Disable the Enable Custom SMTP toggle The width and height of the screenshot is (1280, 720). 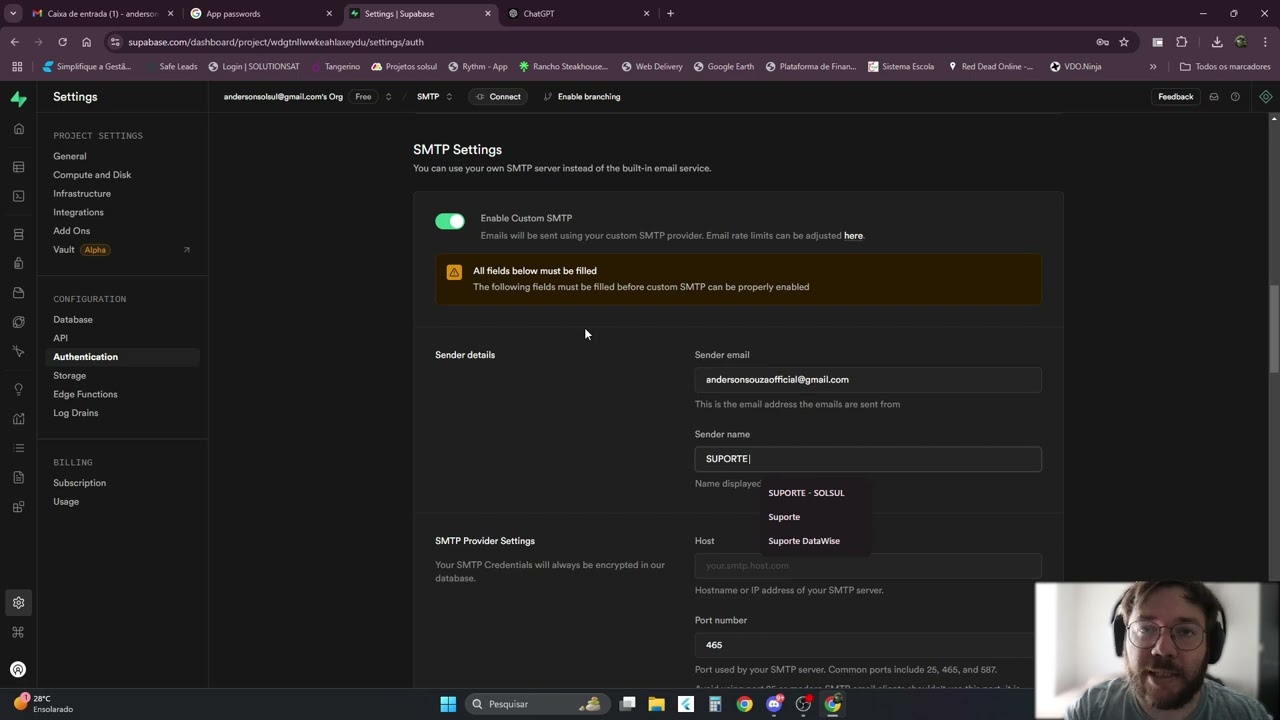point(450,221)
